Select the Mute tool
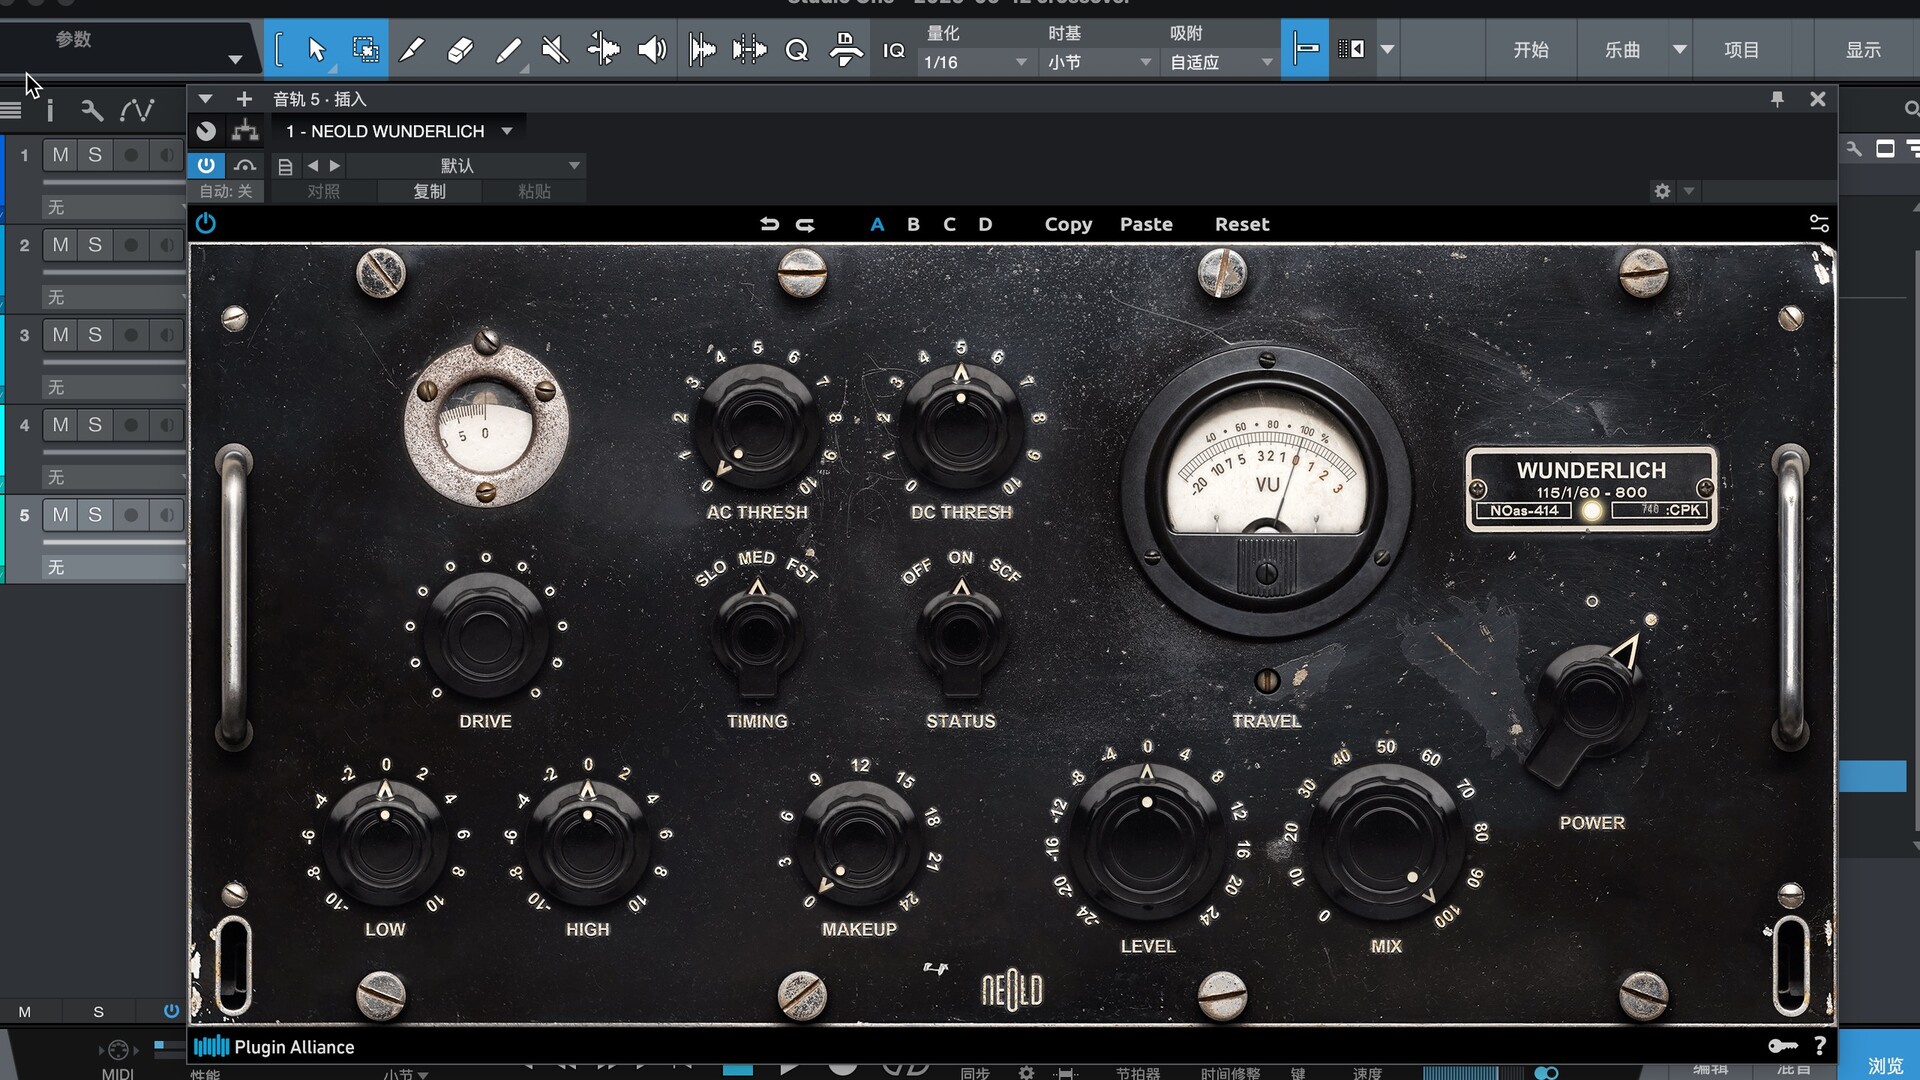This screenshot has height=1080, width=1920. click(555, 49)
